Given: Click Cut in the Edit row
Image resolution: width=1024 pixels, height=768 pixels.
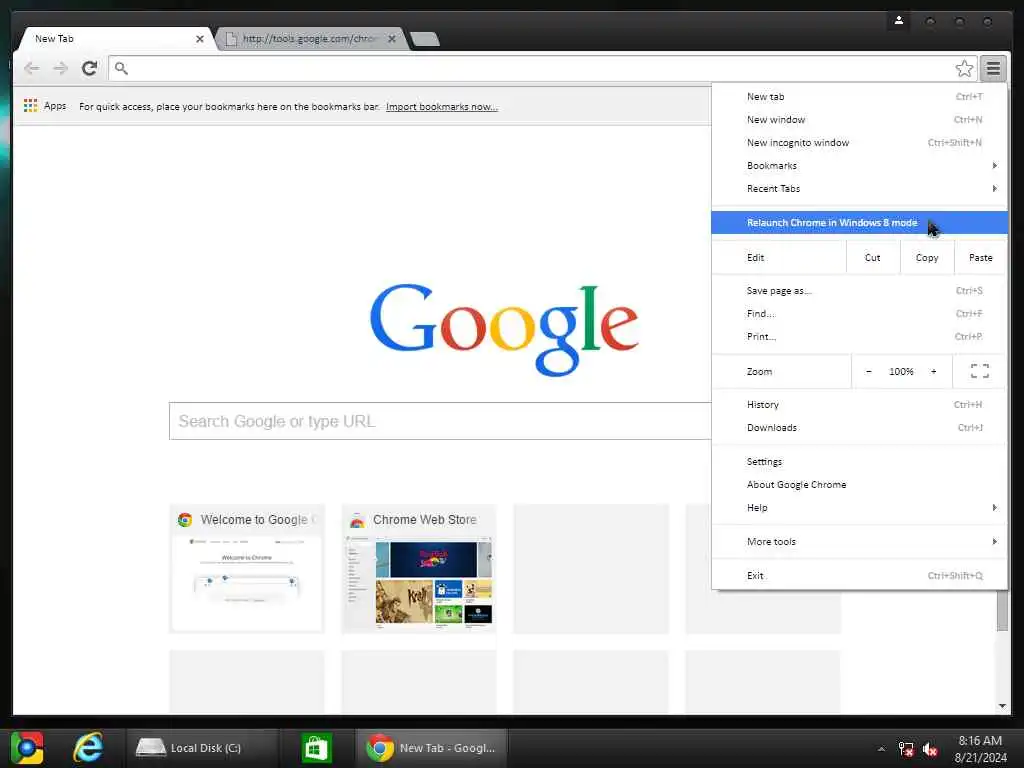Looking at the screenshot, I should [872, 257].
